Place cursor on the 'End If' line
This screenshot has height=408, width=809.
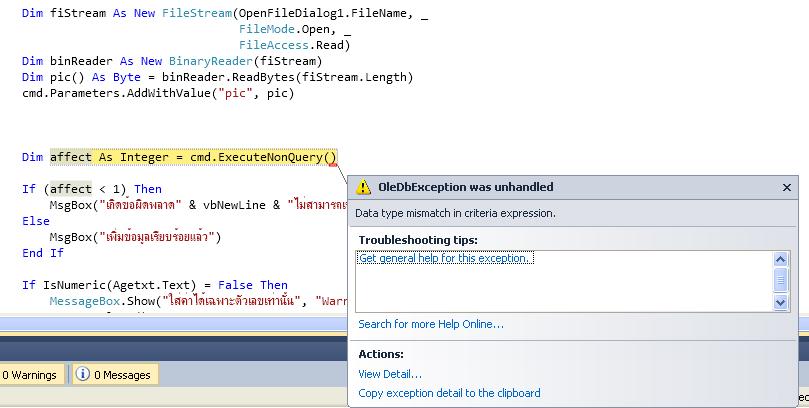42,253
